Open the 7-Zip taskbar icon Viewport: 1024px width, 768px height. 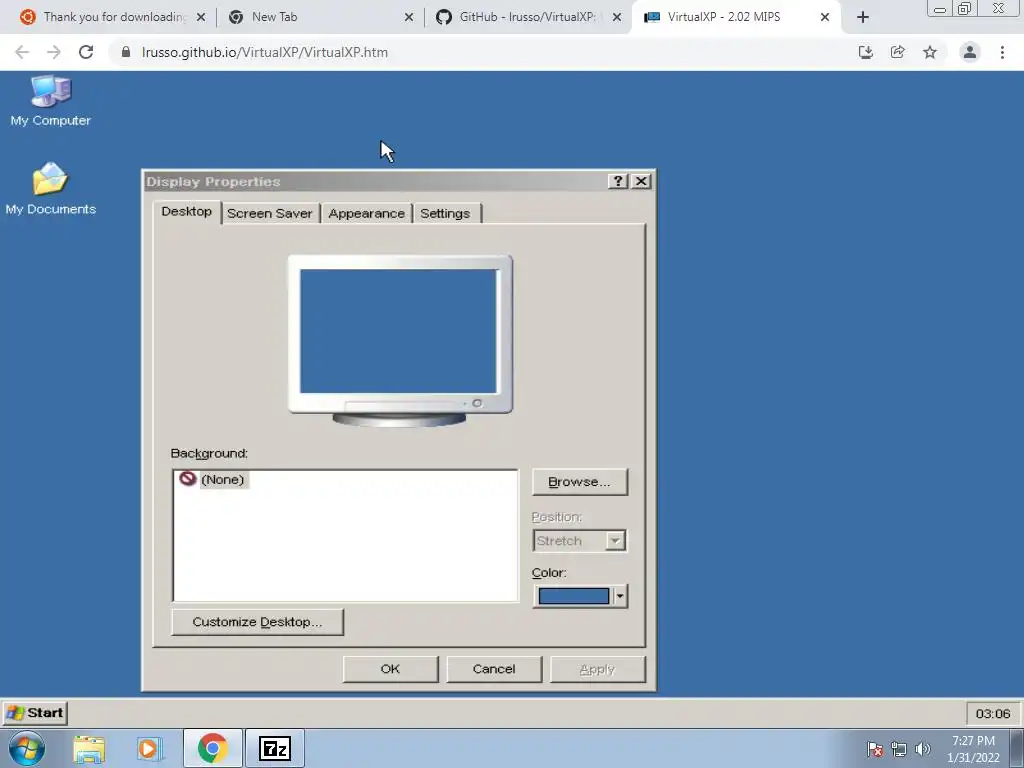pyautogui.click(x=274, y=748)
